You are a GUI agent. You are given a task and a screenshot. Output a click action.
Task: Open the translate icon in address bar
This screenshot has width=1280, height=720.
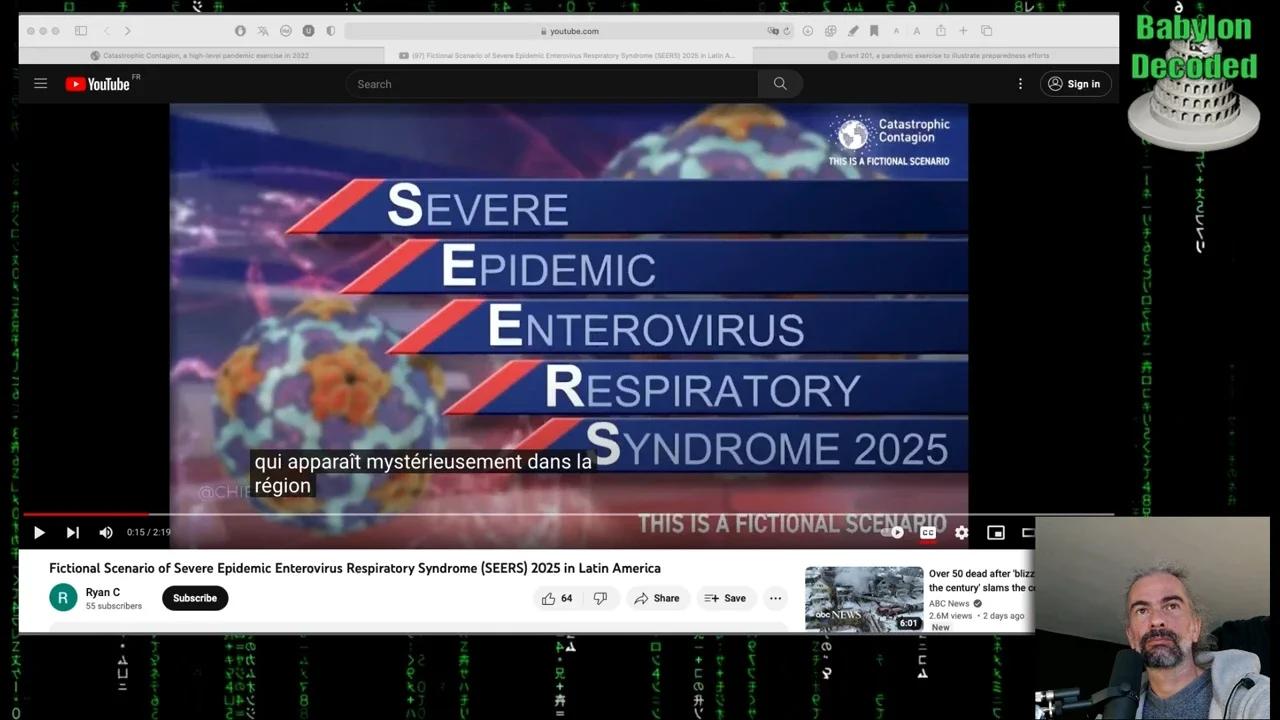(772, 31)
